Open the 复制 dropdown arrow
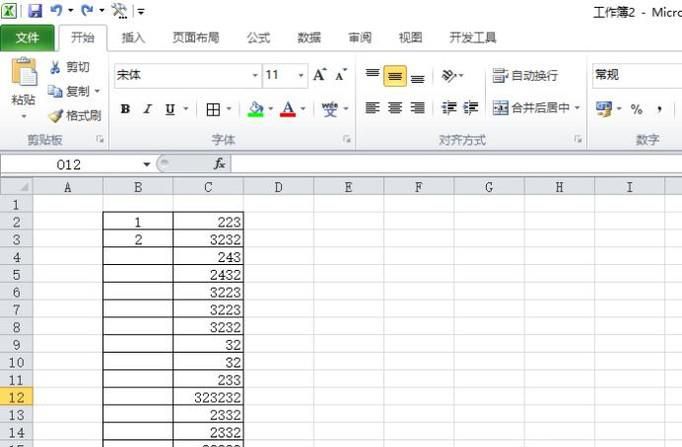682x447 pixels. [97, 91]
